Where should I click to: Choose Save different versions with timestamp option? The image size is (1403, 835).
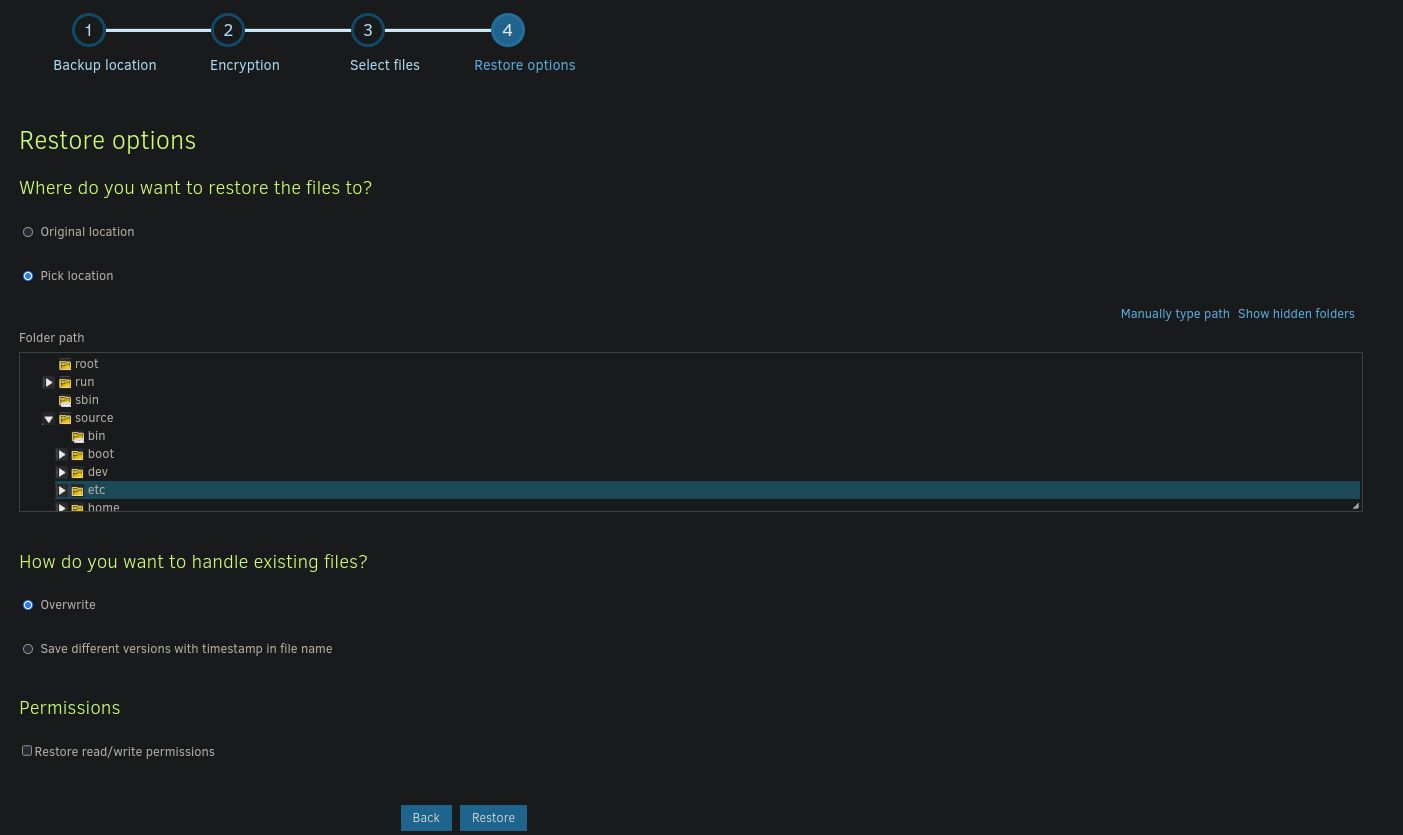(28, 649)
